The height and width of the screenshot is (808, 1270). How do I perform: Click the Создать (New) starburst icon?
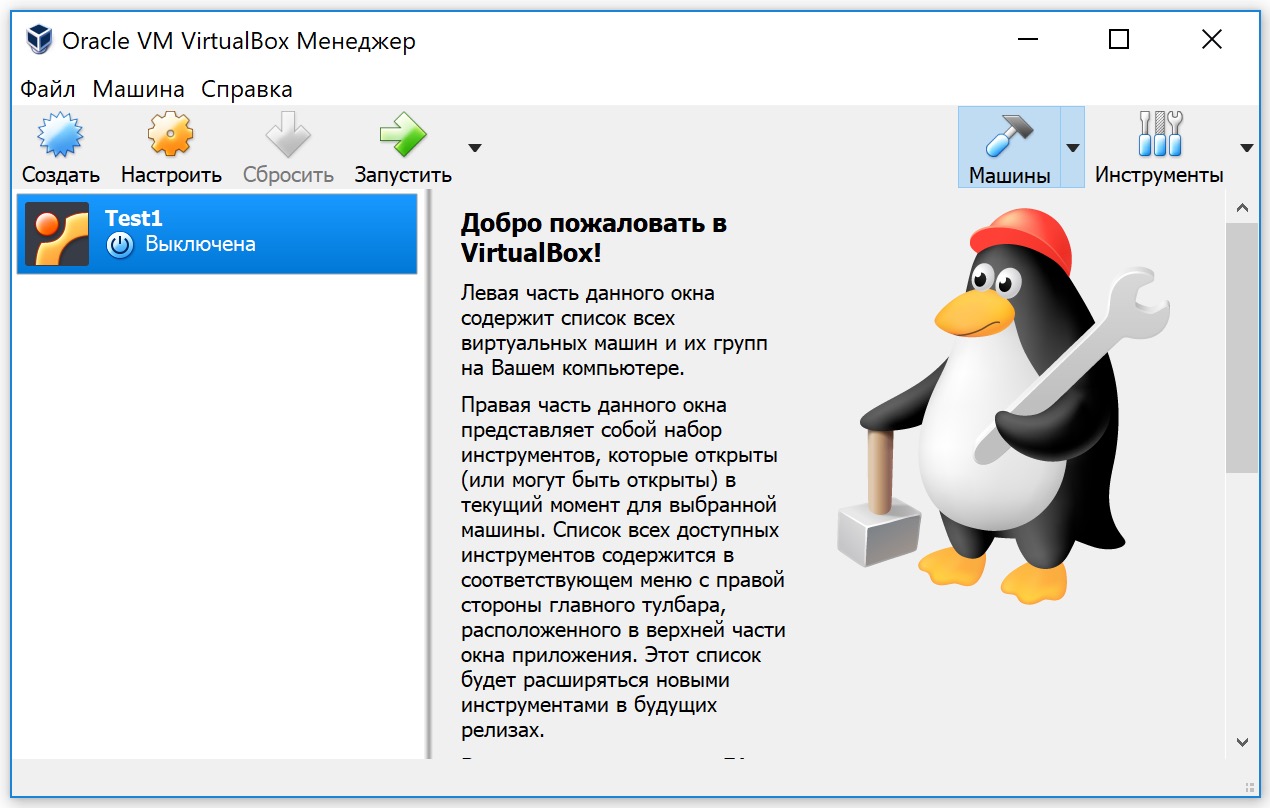pyautogui.click(x=60, y=135)
